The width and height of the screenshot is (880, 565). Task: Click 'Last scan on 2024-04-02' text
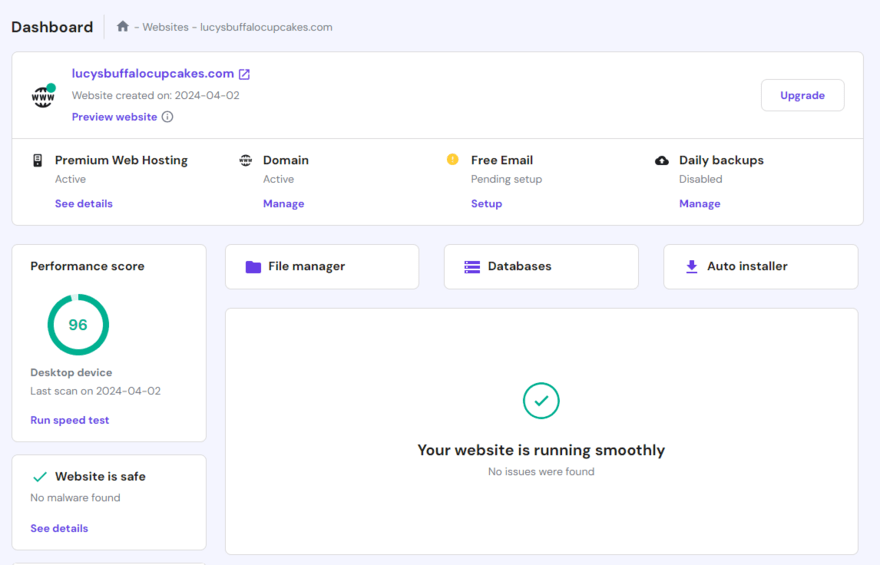(x=95, y=391)
